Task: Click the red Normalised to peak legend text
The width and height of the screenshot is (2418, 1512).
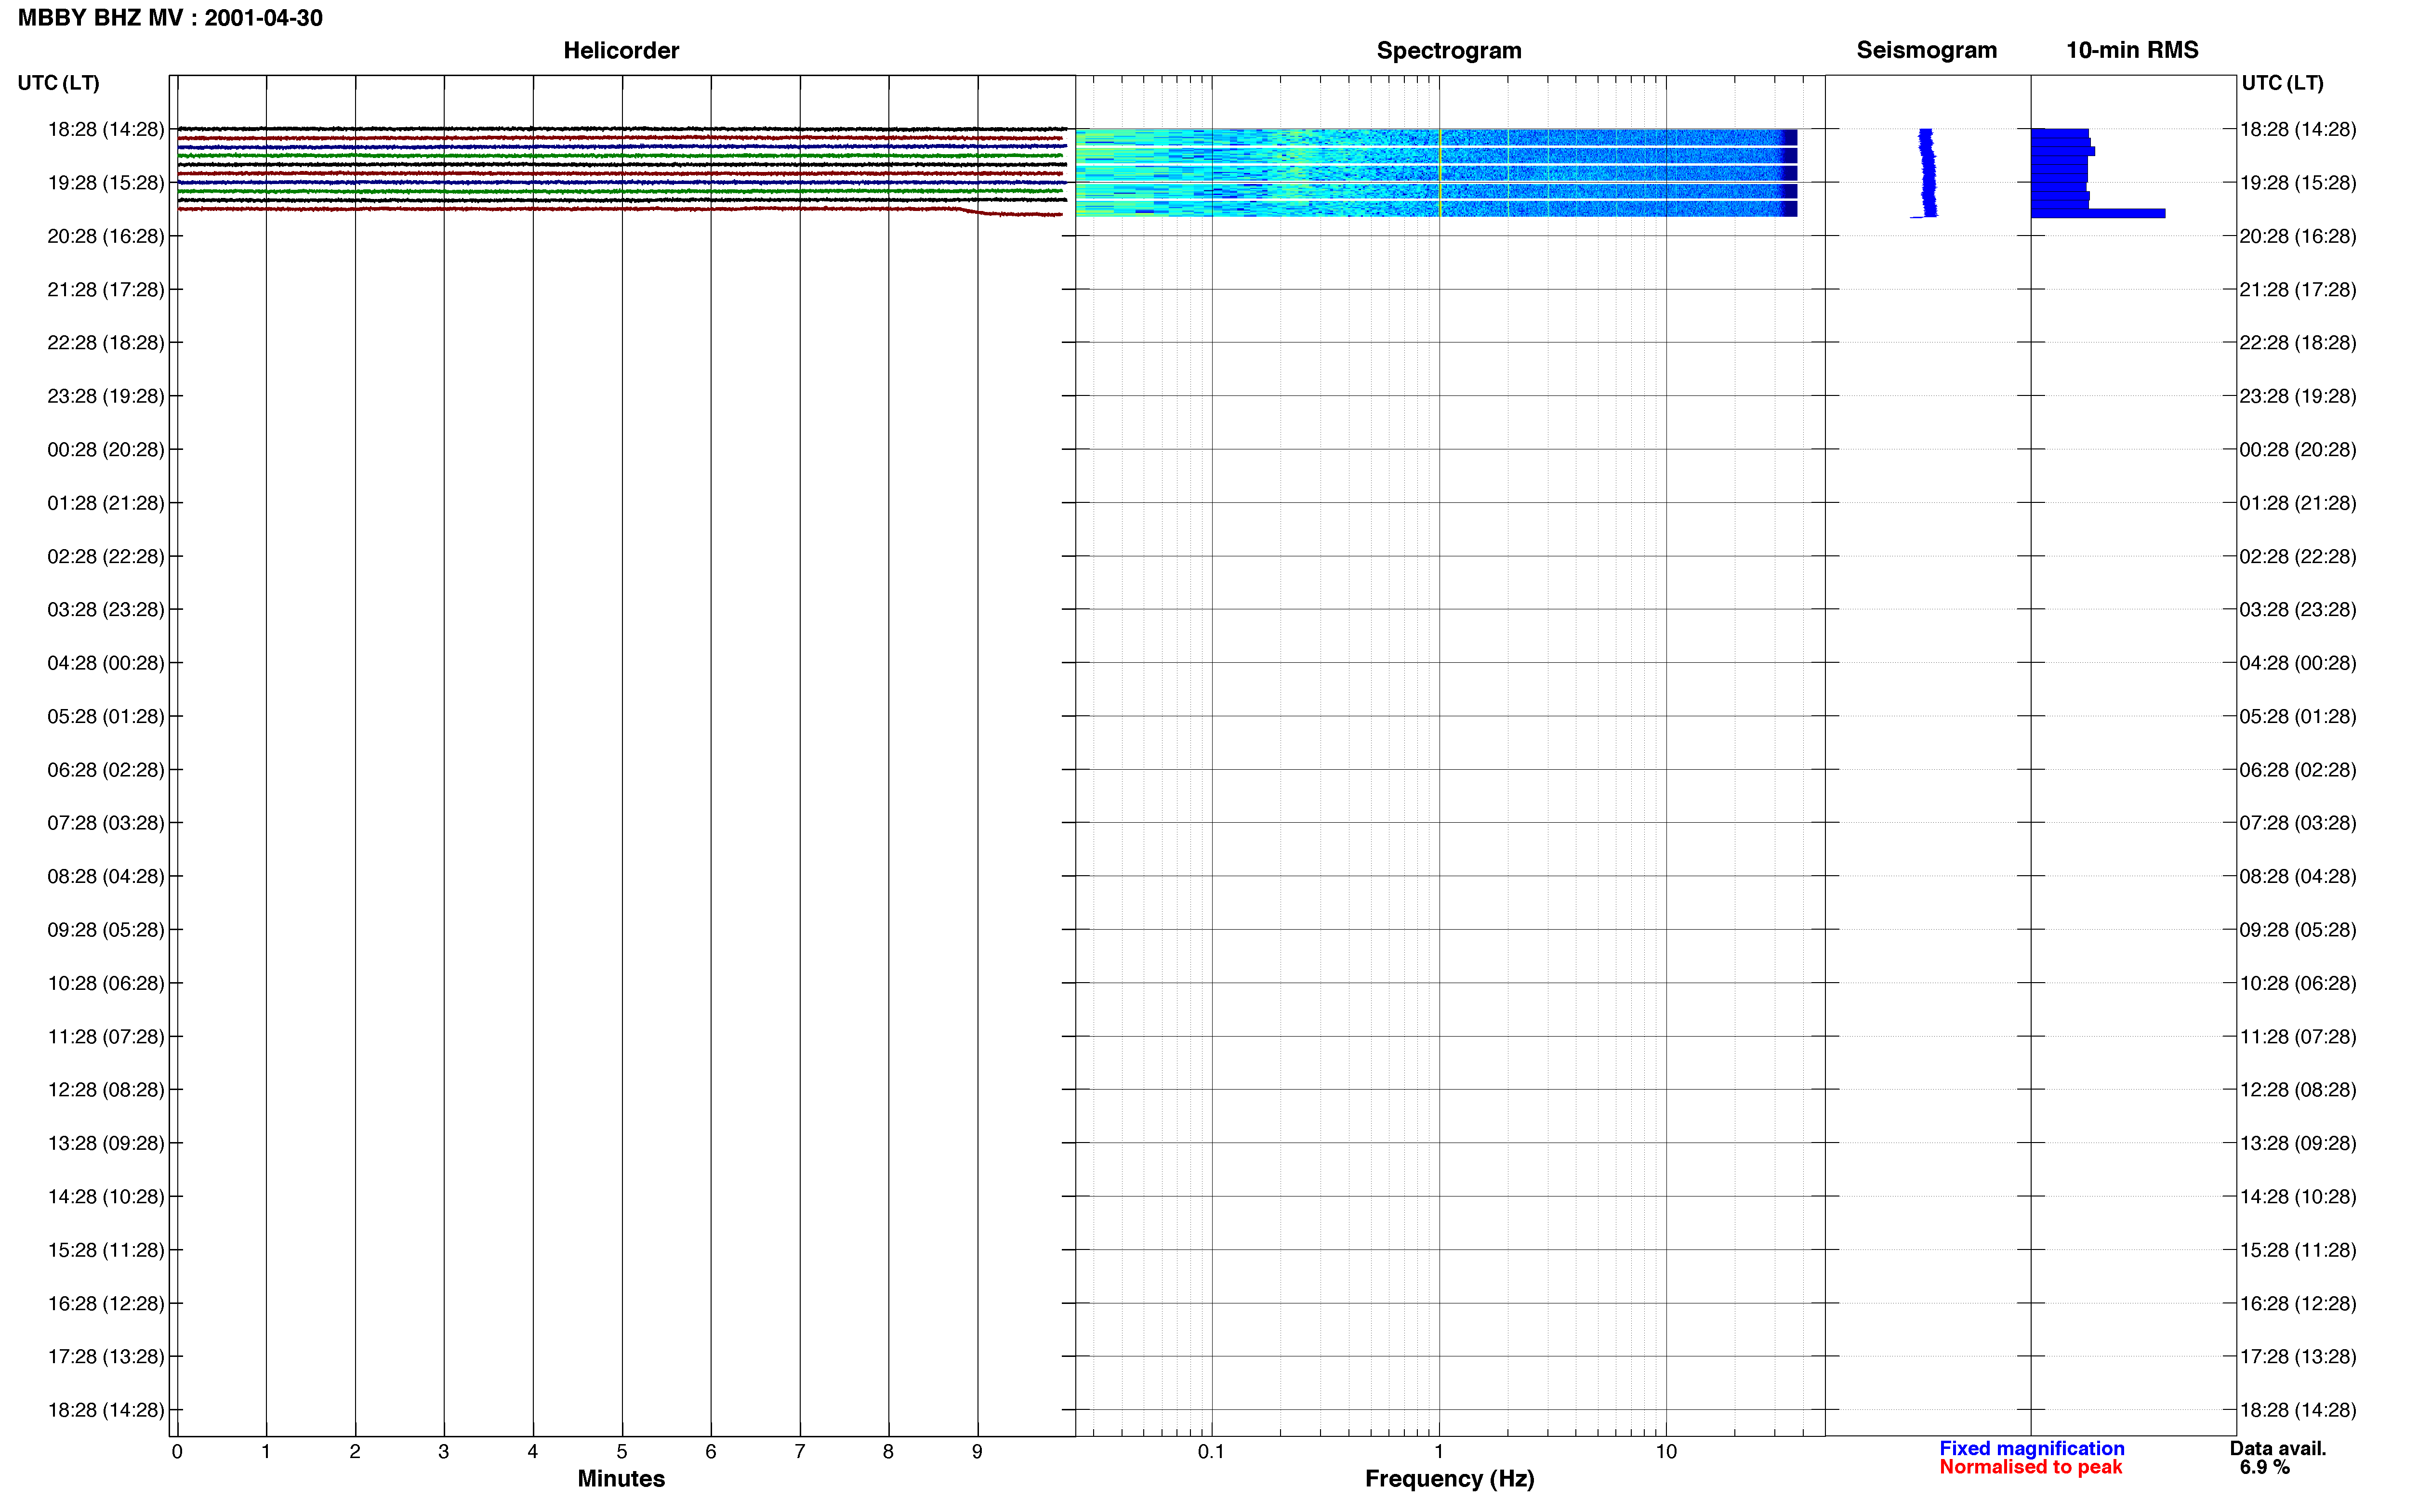Action: [2030, 1467]
